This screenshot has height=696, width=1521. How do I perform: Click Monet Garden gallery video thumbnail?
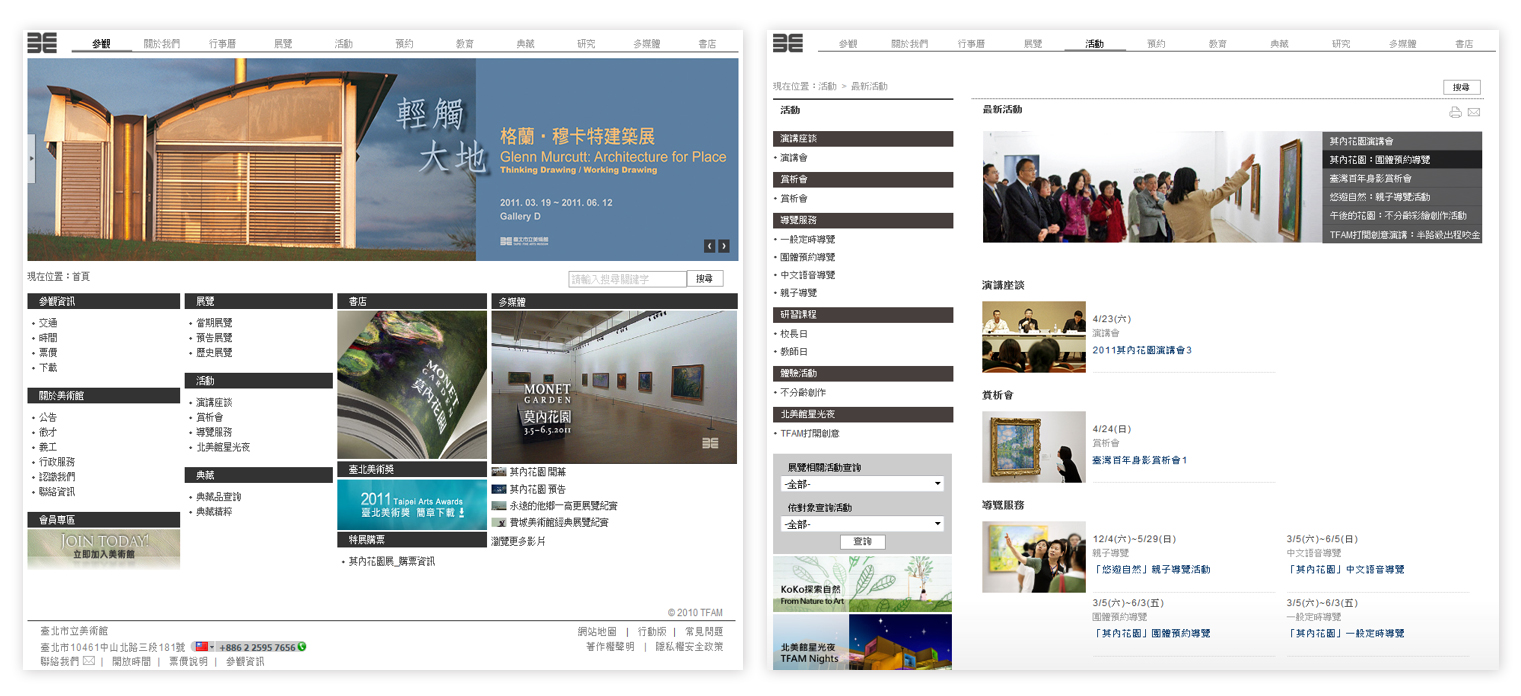tap(614, 387)
